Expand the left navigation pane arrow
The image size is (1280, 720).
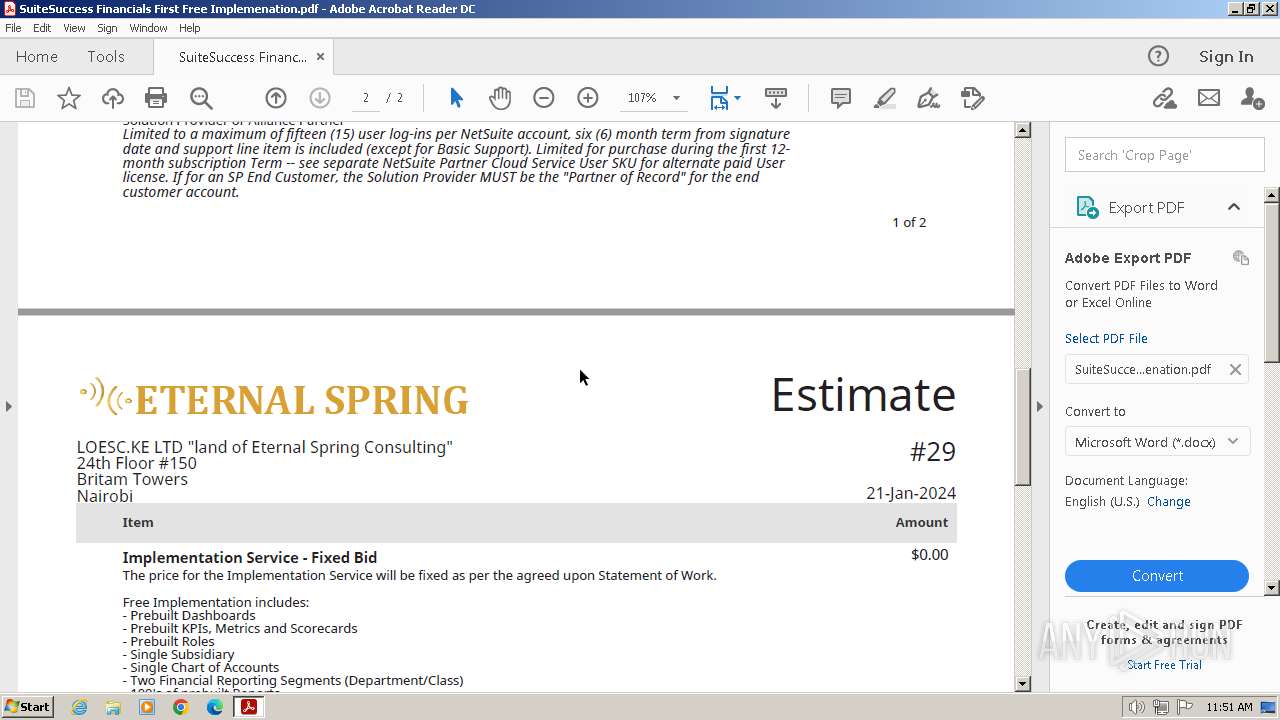tap(9, 406)
